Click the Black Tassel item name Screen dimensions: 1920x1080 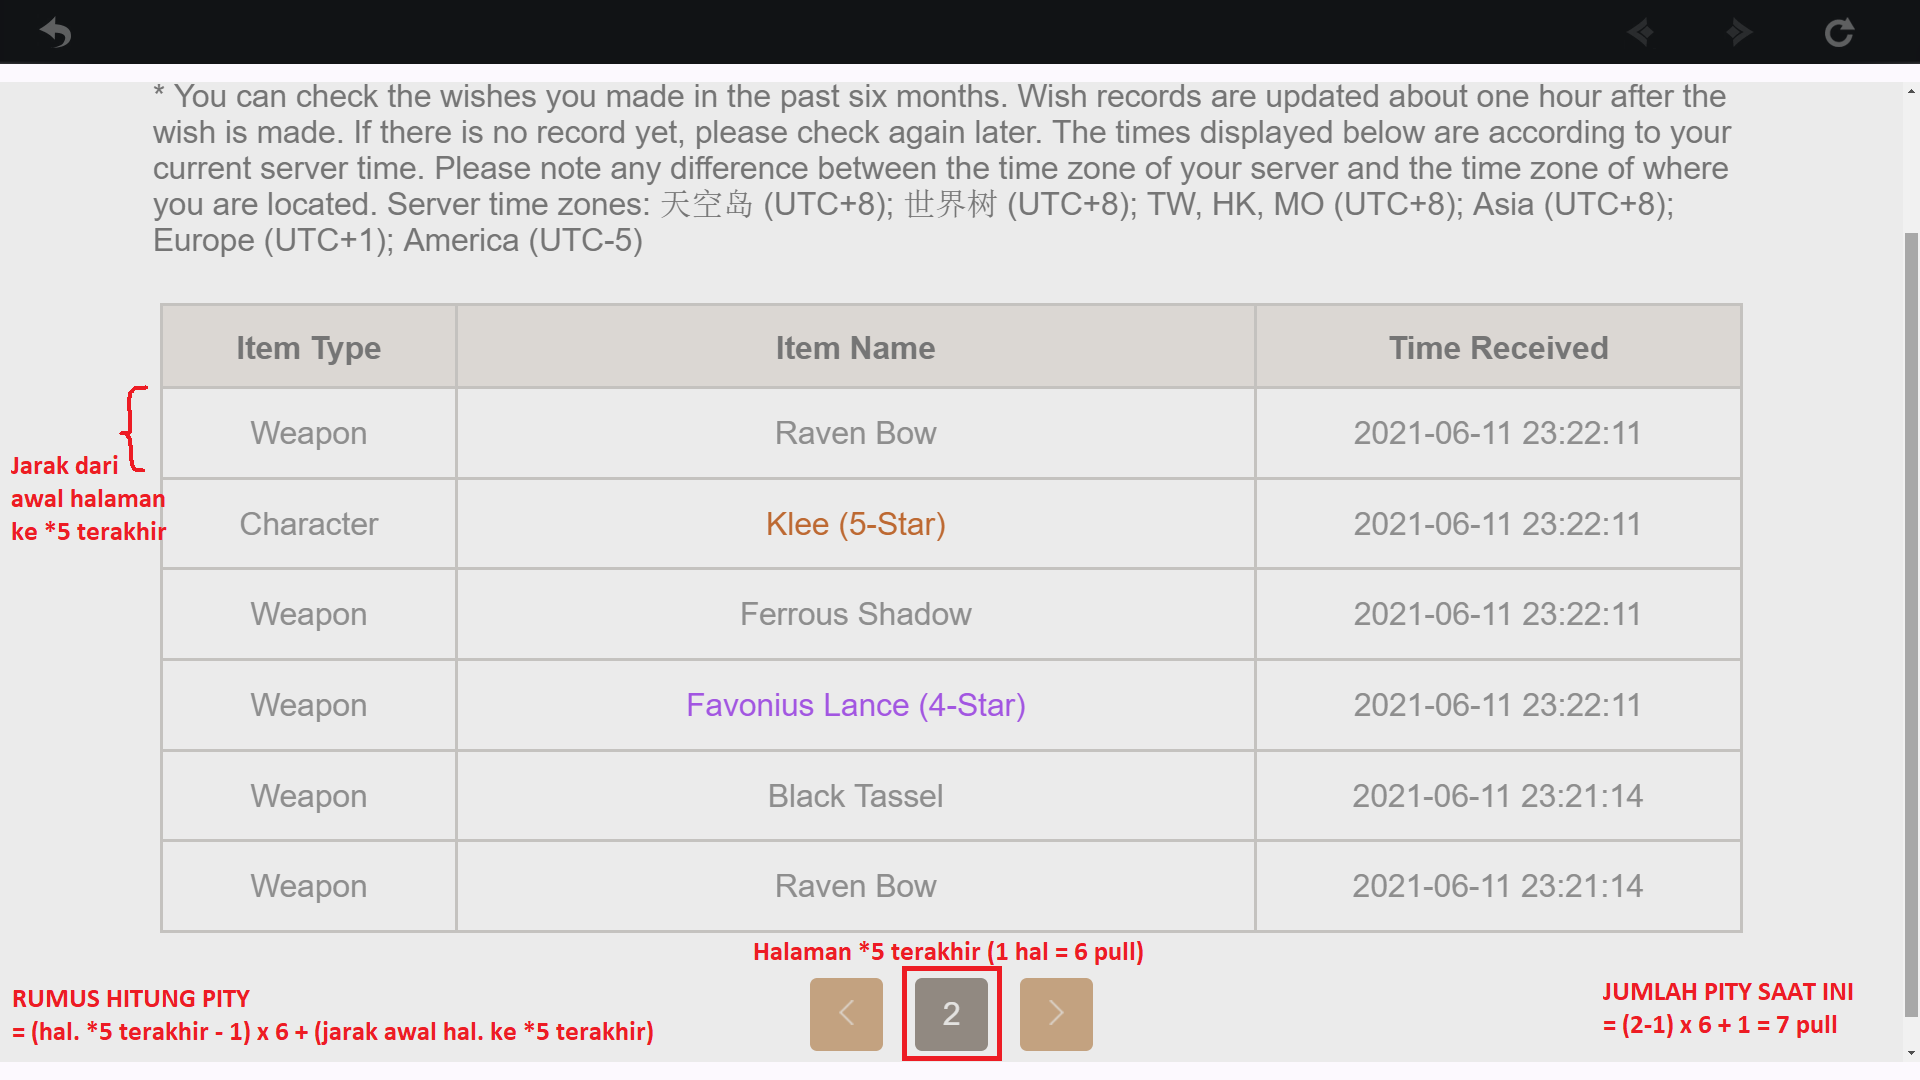(x=855, y=796)
